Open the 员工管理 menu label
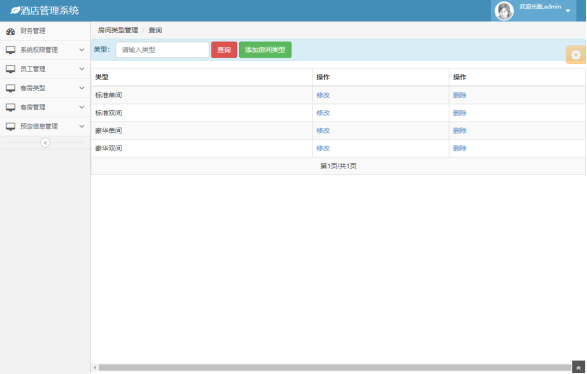587x374 pixels. pos(33,69)
